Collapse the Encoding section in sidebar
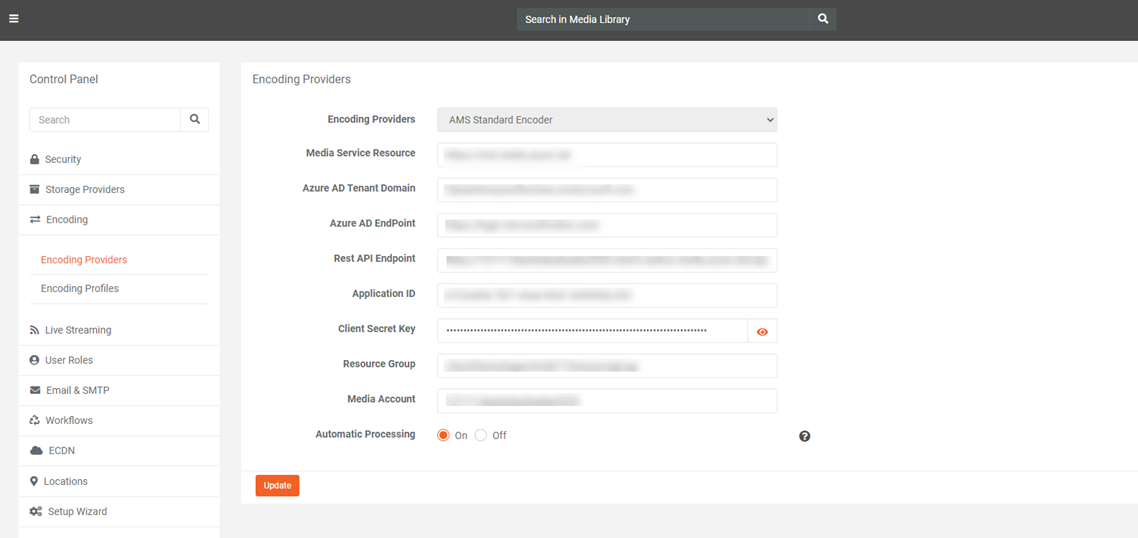Screen dimensions: 1138x538 [66, 220]
